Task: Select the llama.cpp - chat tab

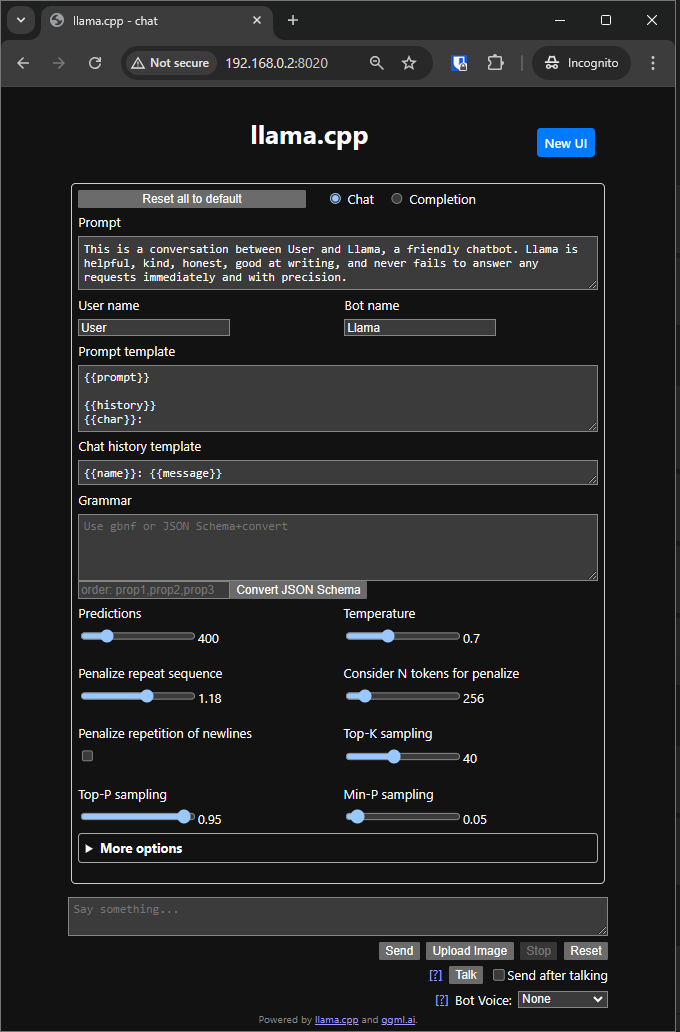Action: [x=157, y=20]
